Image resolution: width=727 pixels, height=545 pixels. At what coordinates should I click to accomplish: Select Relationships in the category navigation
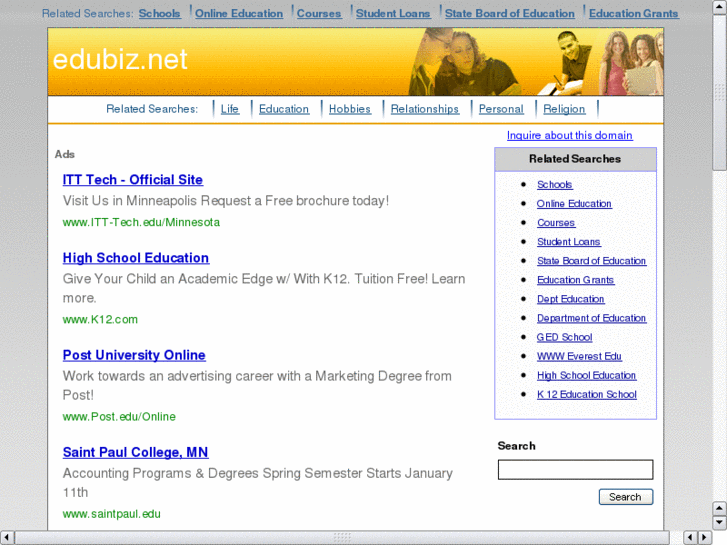[x=425, y=109]
